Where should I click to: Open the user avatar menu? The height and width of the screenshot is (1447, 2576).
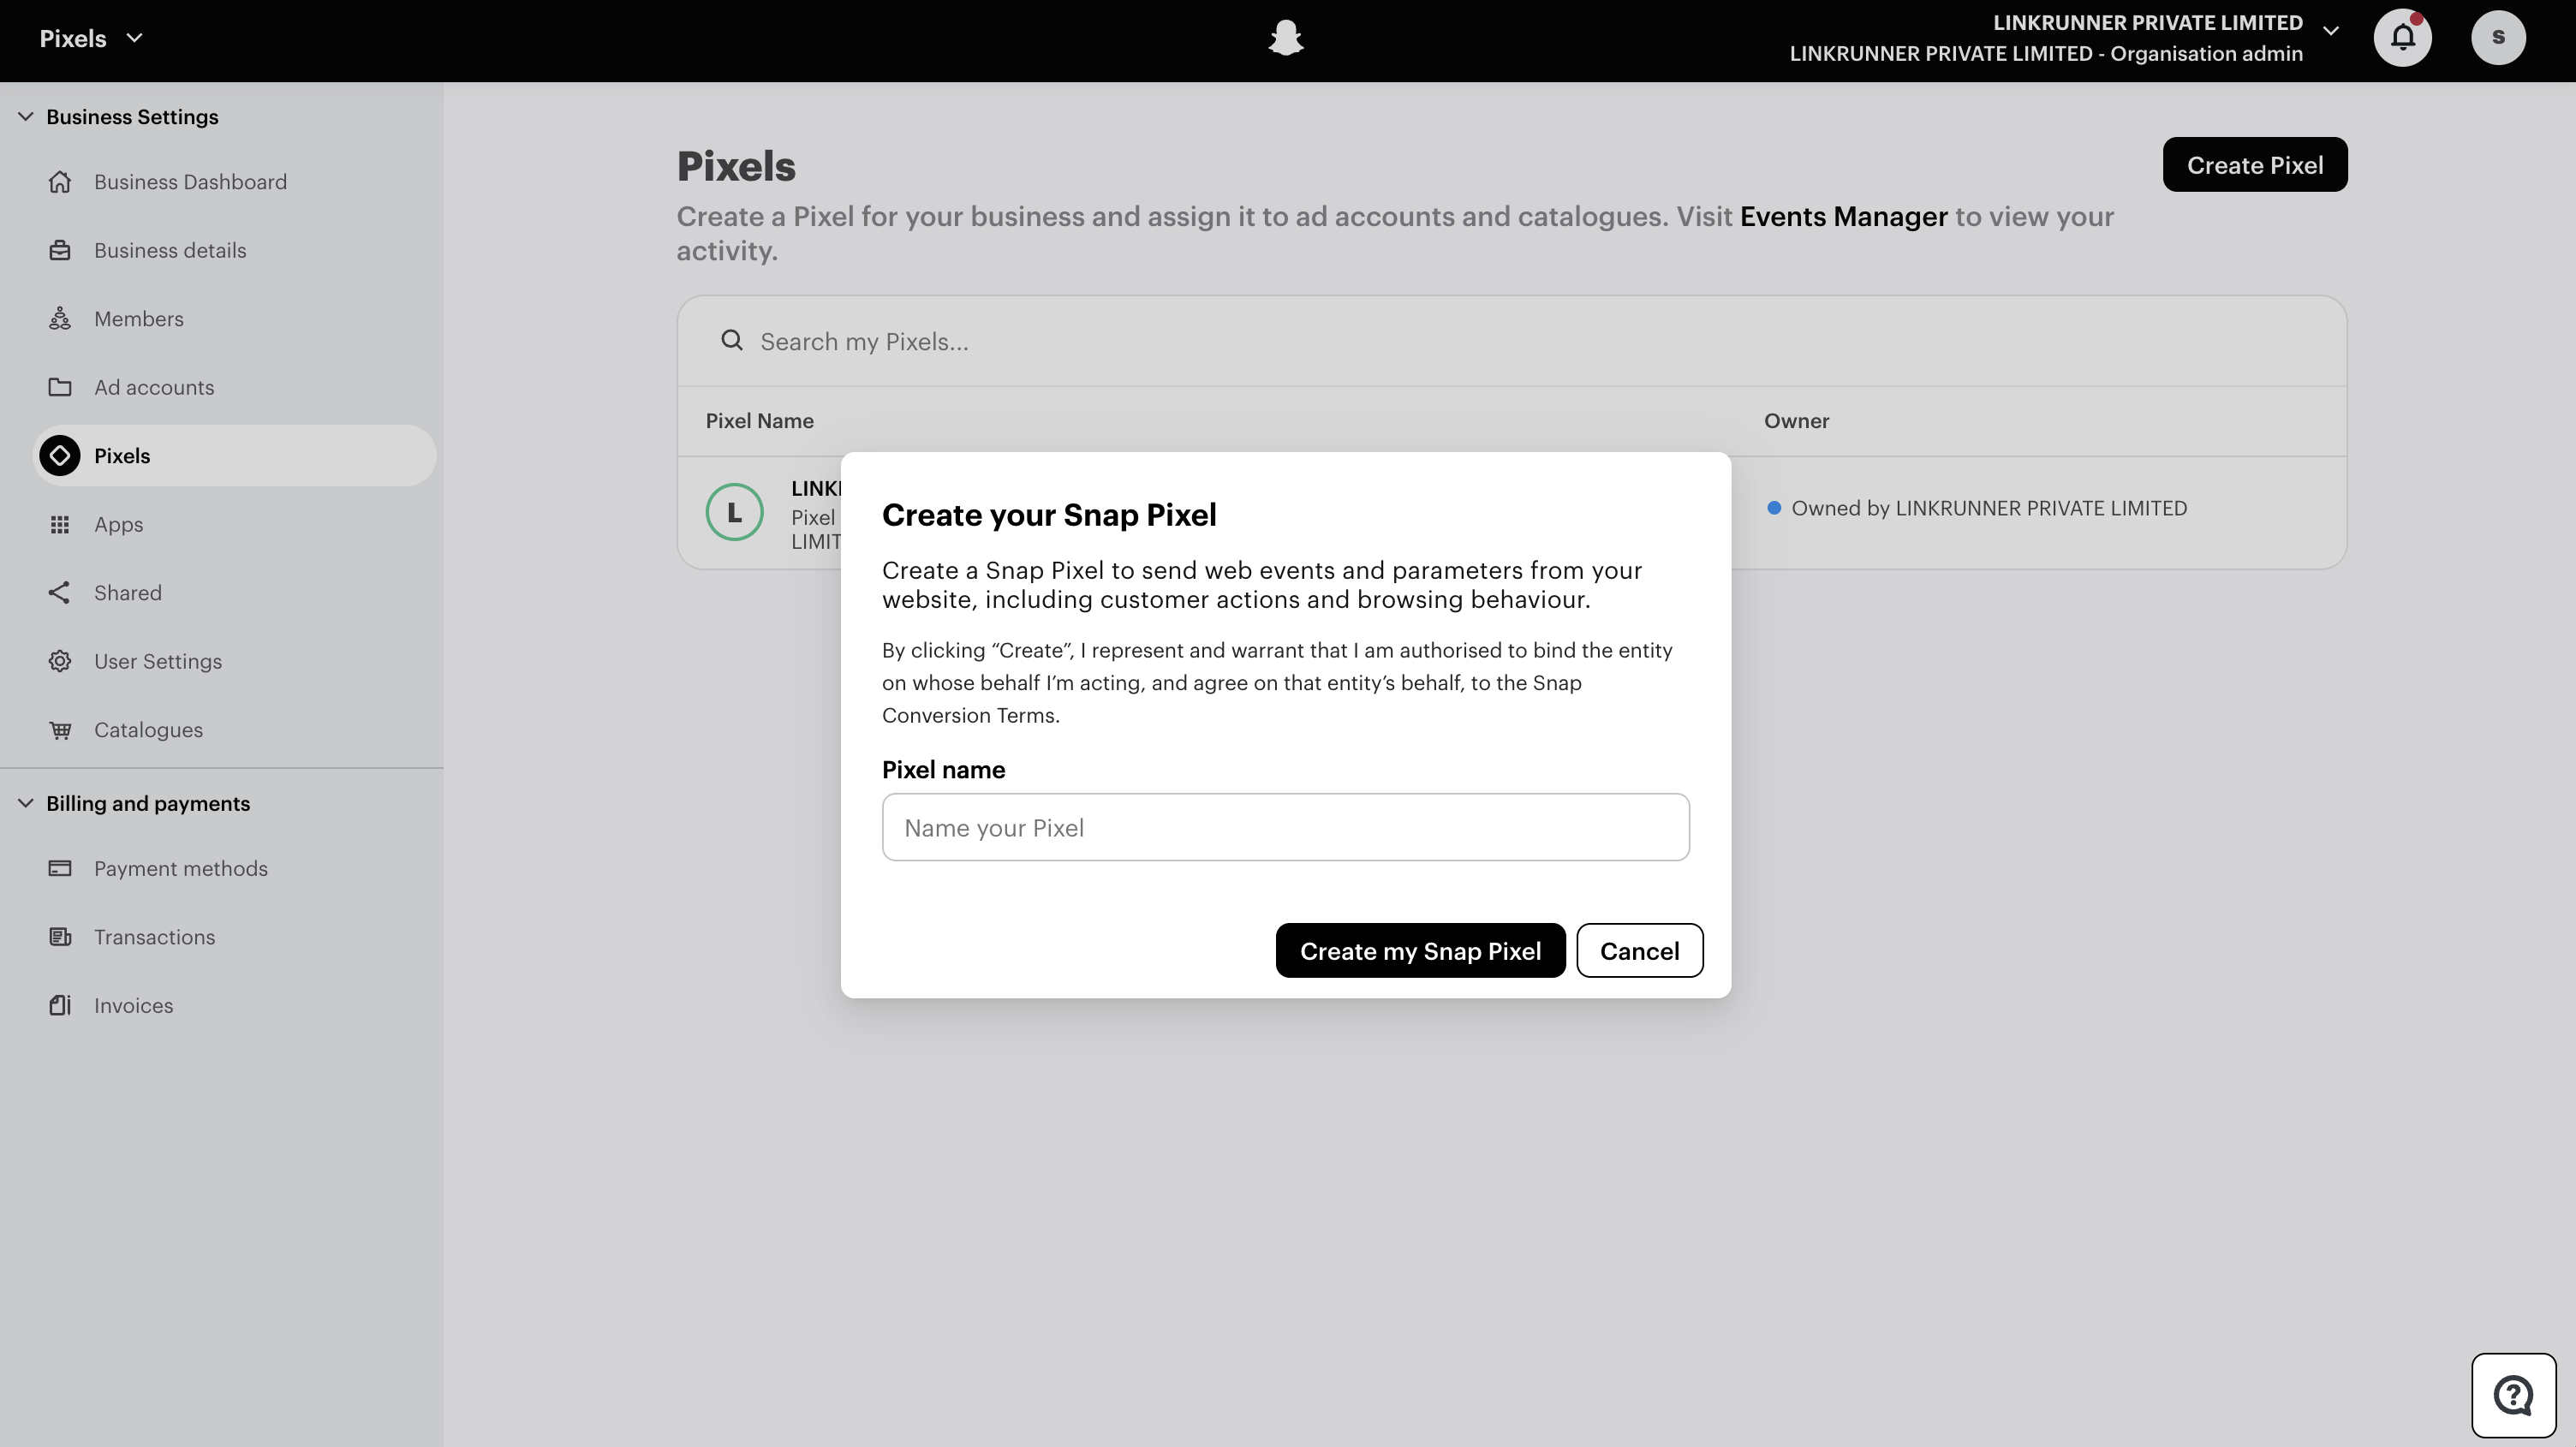tap(2497, 38)
